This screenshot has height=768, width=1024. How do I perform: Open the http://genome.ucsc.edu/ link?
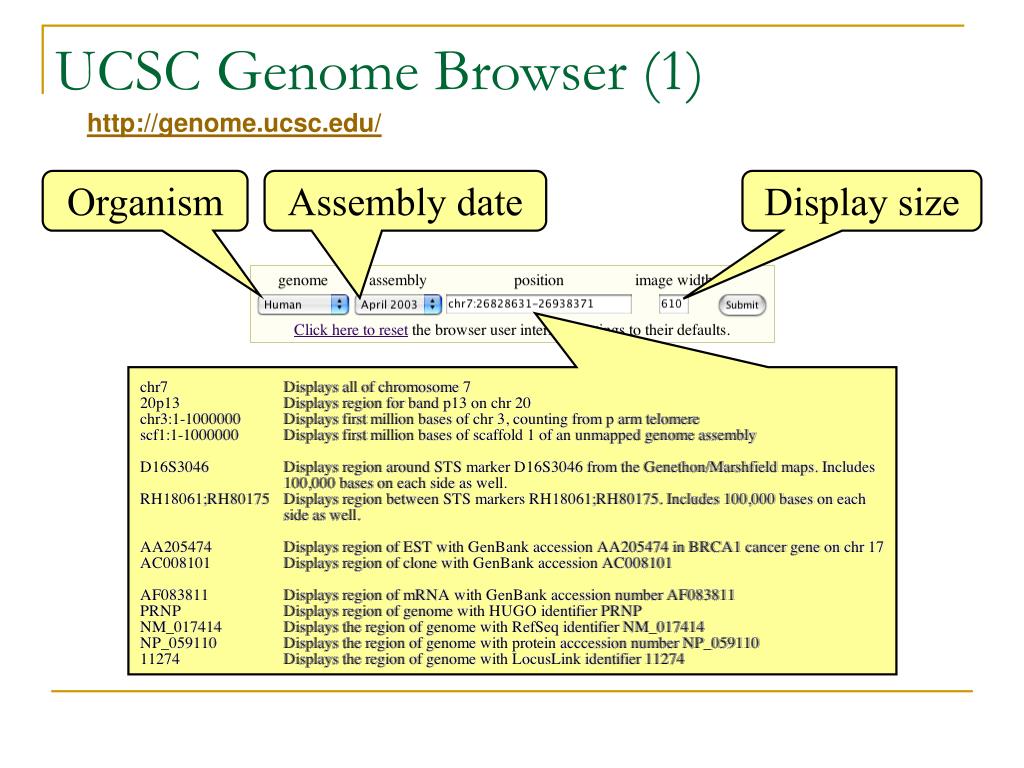[x=234, y=123]
